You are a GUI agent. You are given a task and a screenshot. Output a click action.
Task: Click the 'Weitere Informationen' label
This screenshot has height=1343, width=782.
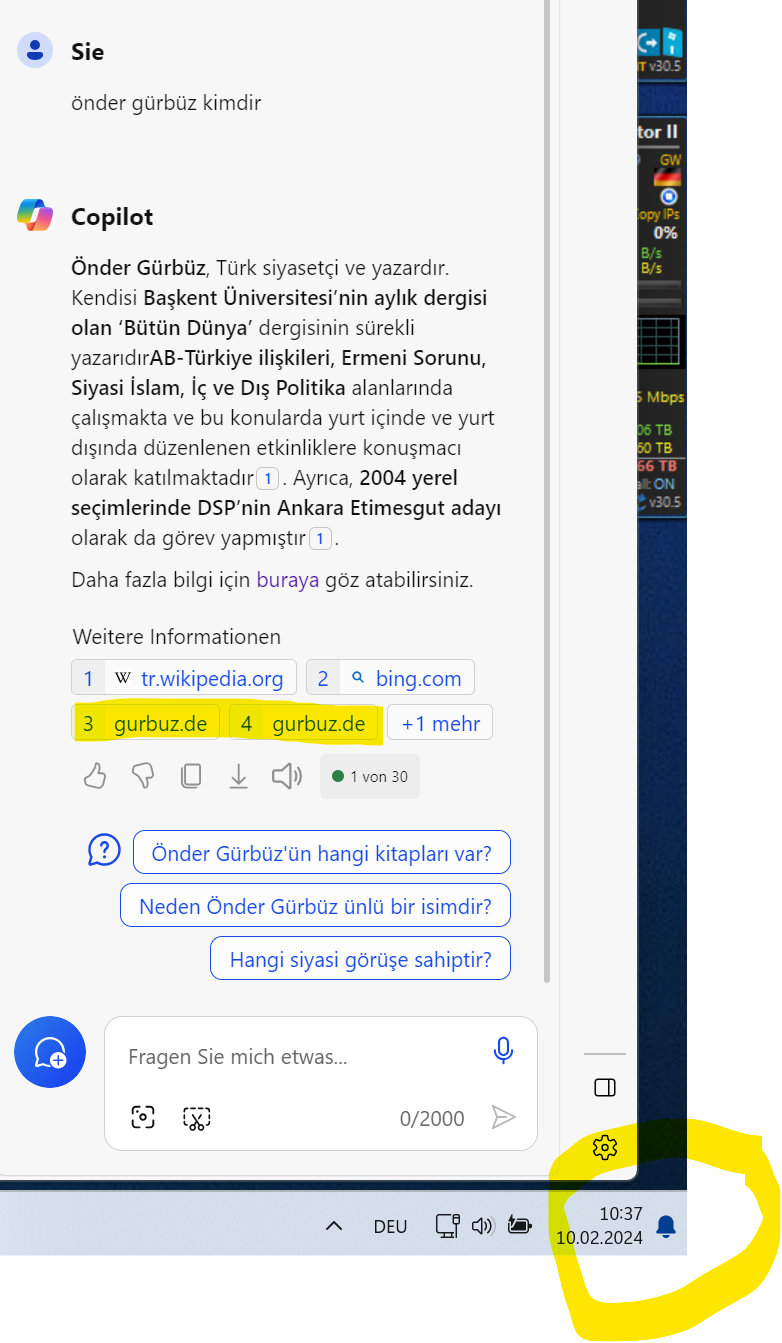[x=177, y=636]
